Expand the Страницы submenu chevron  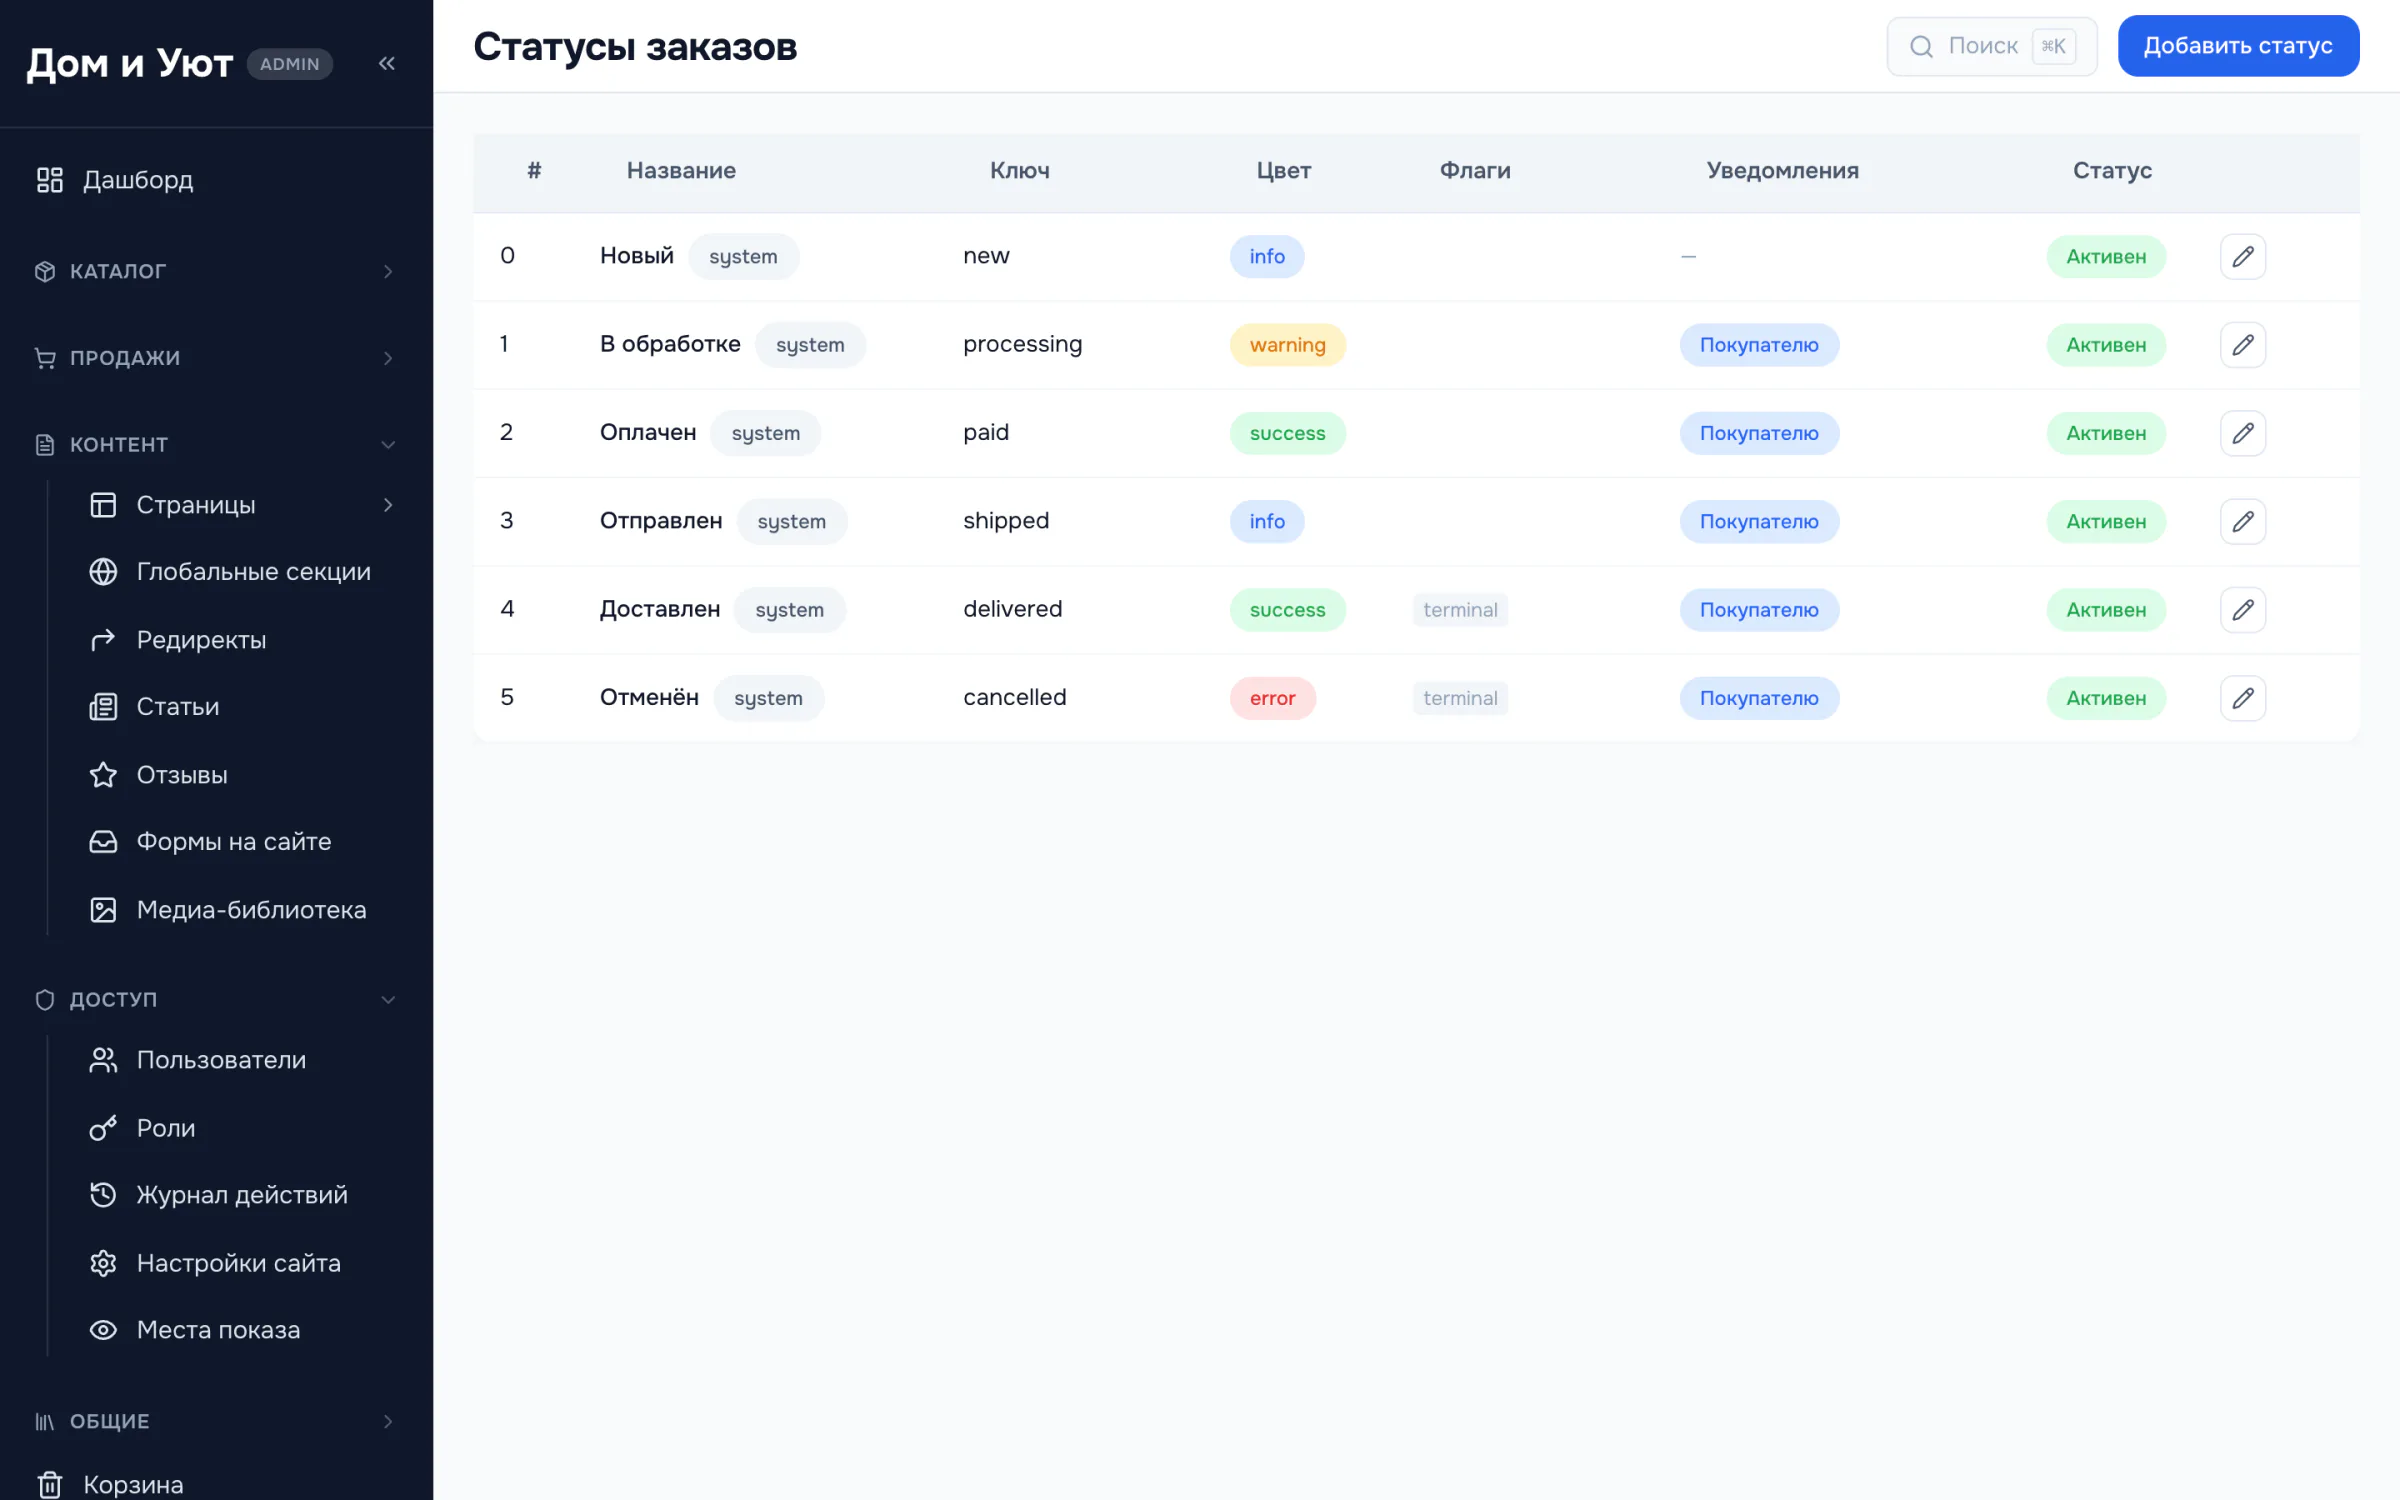coord(388,505)
